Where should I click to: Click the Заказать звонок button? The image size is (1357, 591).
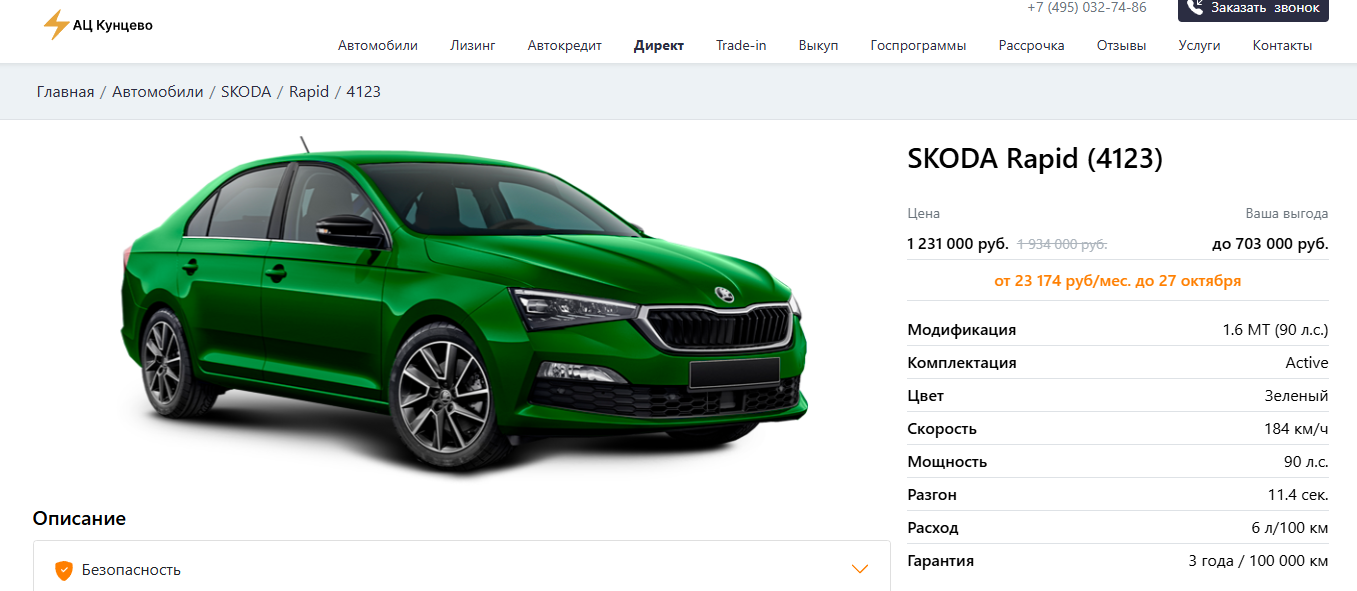tap(1253, 9)
